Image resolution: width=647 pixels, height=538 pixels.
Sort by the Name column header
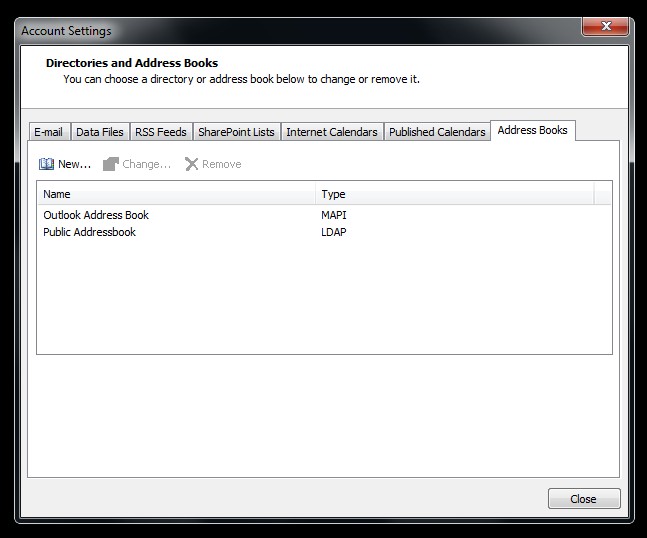177,194
